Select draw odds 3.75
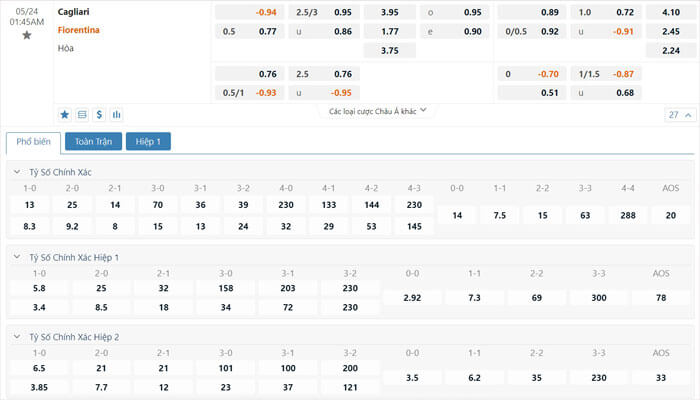 coord(390,50)
